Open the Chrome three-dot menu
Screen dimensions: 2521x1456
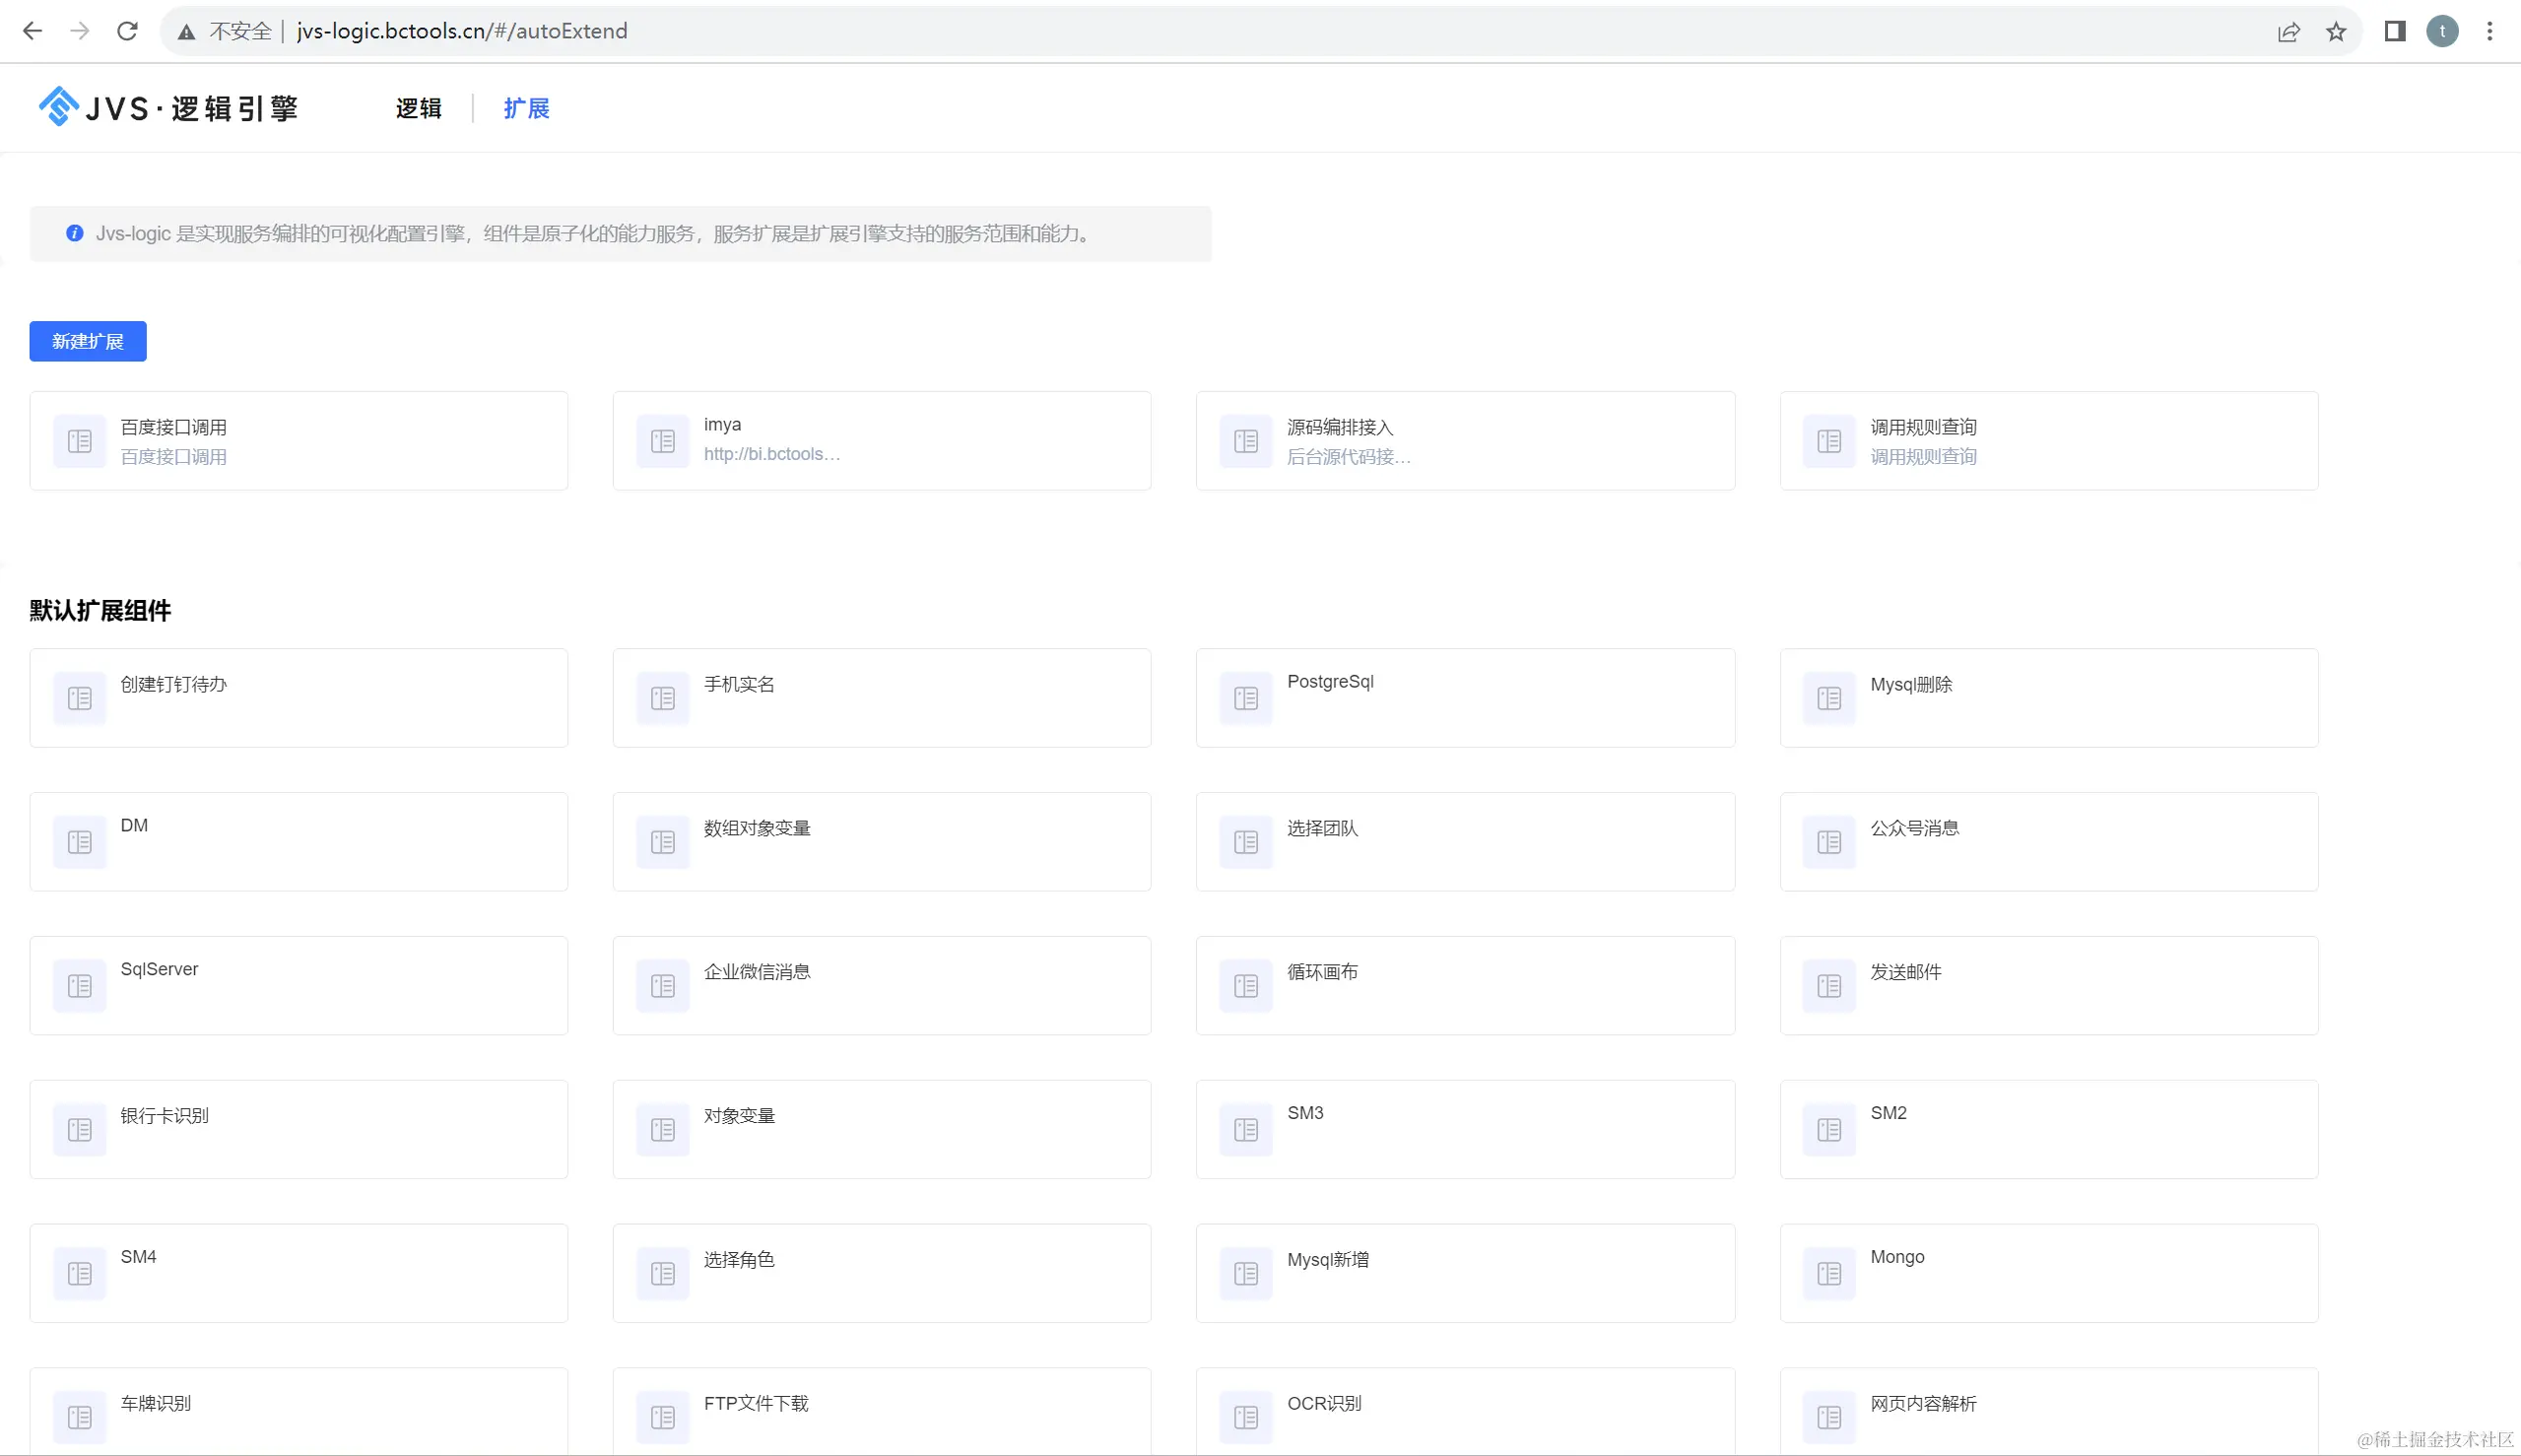click(2489, 32)
